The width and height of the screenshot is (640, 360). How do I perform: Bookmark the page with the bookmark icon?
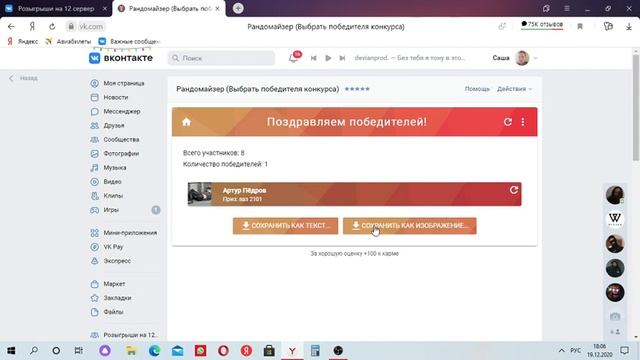[x=580, y=27]
